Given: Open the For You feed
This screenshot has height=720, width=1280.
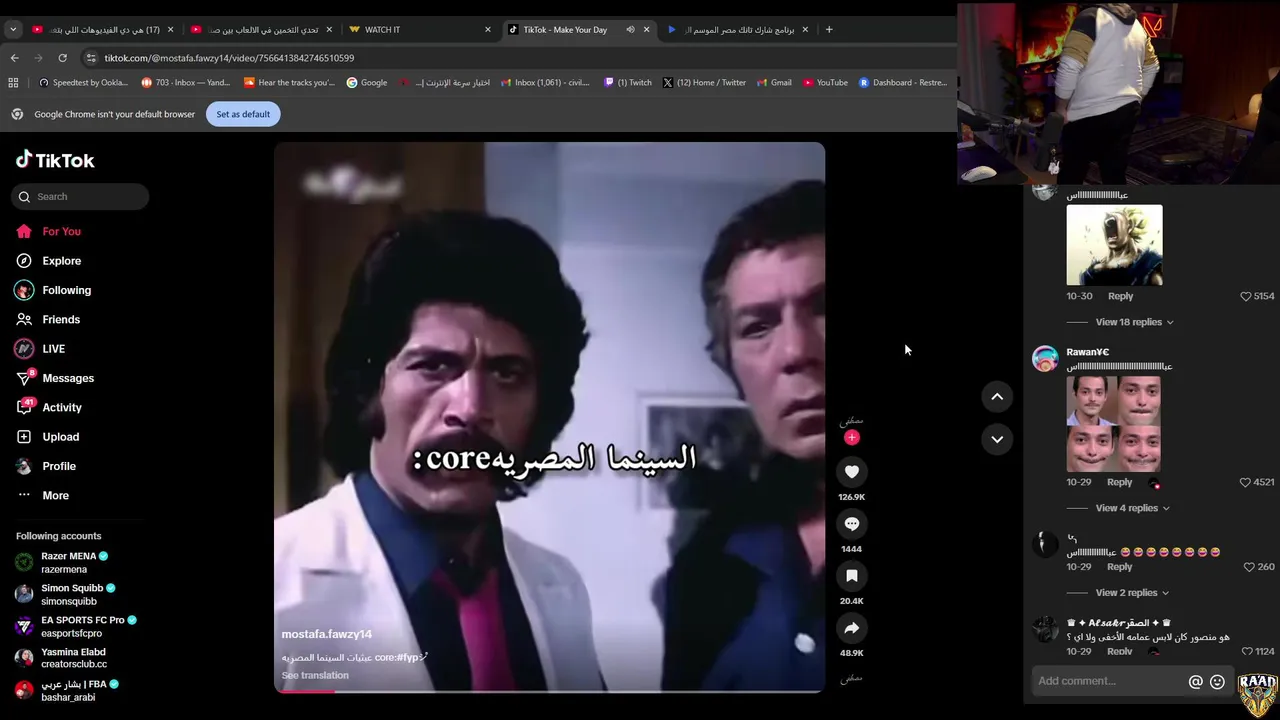Looking at the screenshot, I should click(x=48, y=231).
